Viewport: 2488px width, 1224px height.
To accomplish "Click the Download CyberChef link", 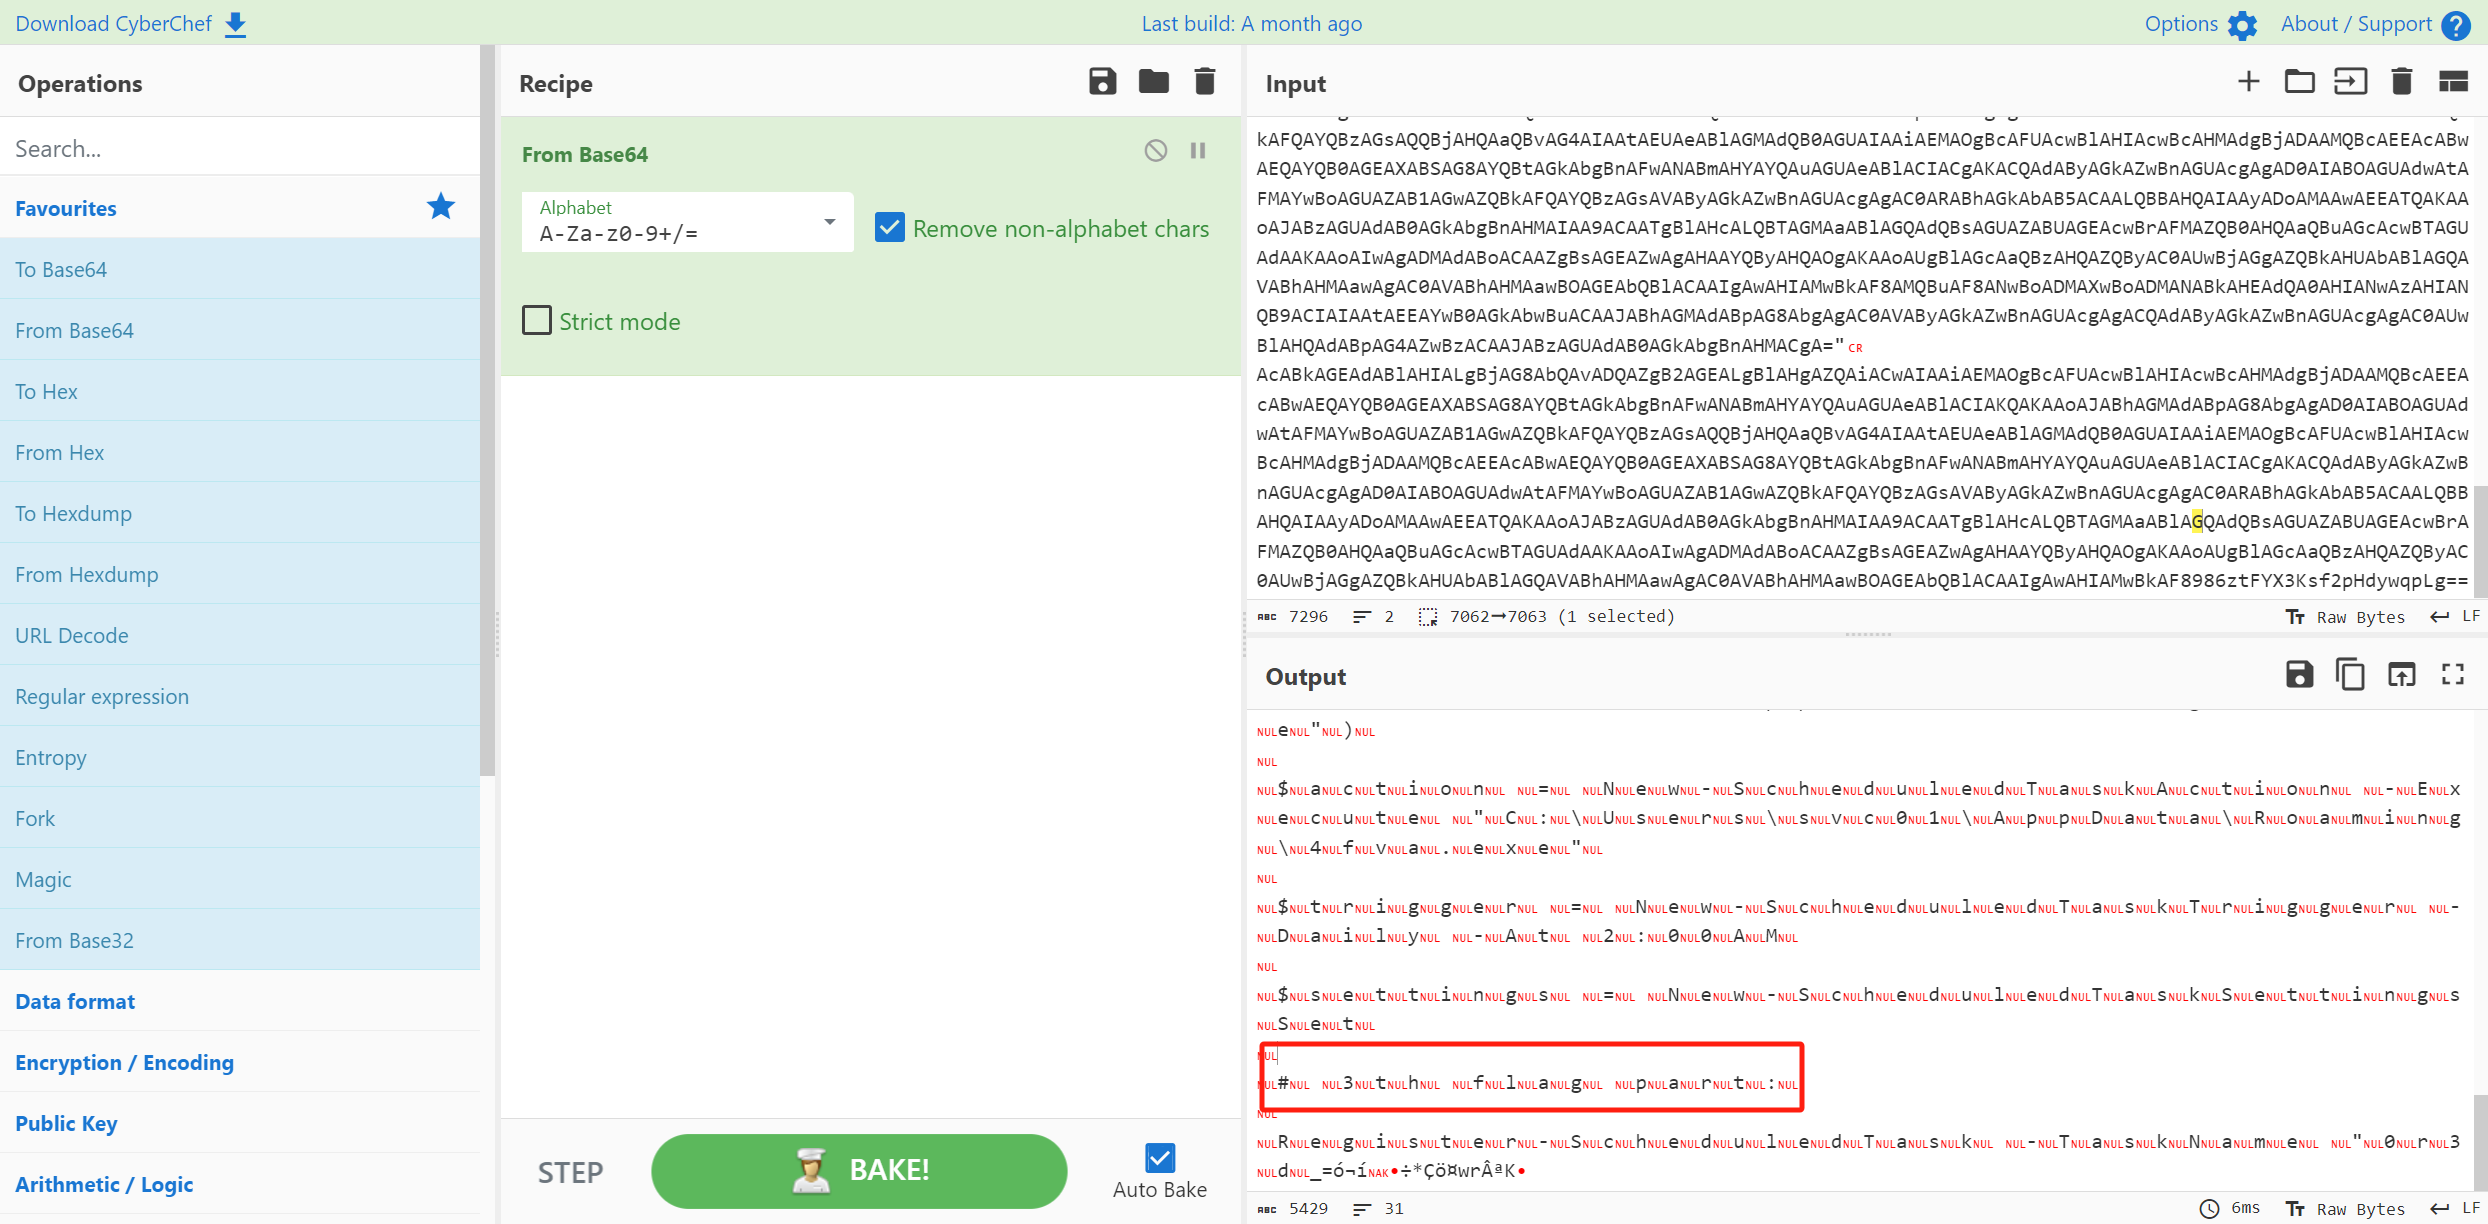I will (x=130, y=24).
